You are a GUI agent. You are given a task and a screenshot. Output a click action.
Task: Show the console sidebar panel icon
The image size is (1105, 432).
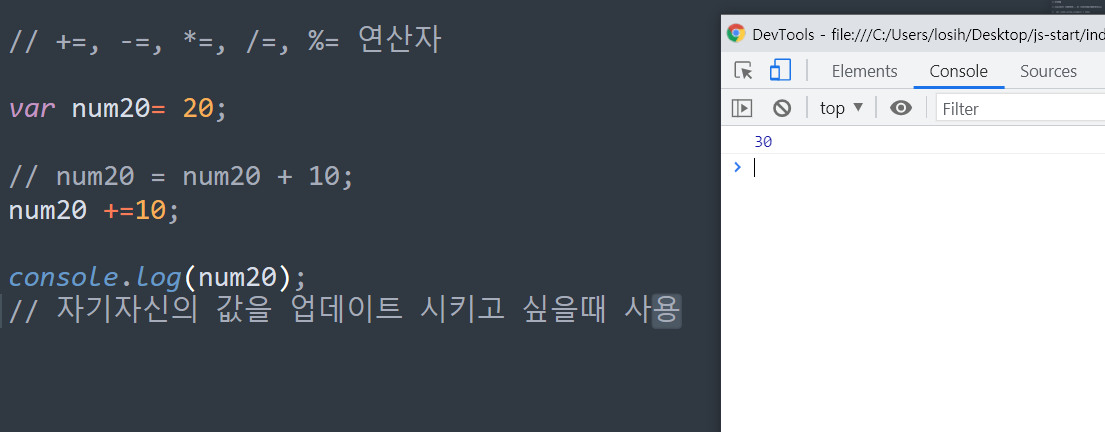pos(741,108)
